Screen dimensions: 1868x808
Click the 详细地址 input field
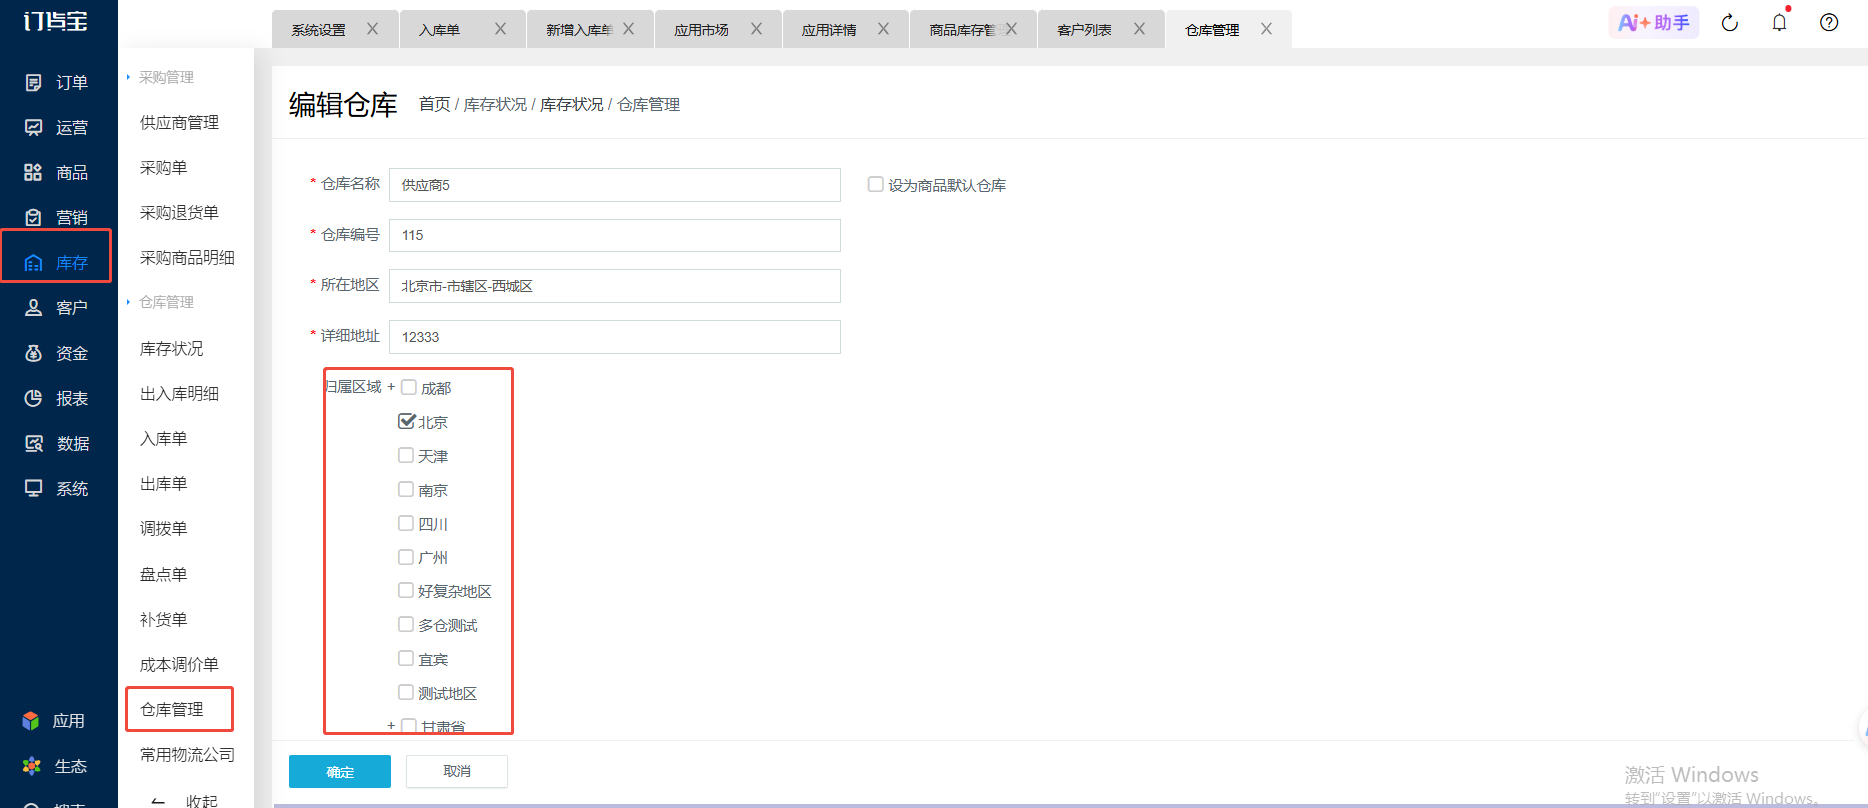pyautogui.click(x=615, y=337)
